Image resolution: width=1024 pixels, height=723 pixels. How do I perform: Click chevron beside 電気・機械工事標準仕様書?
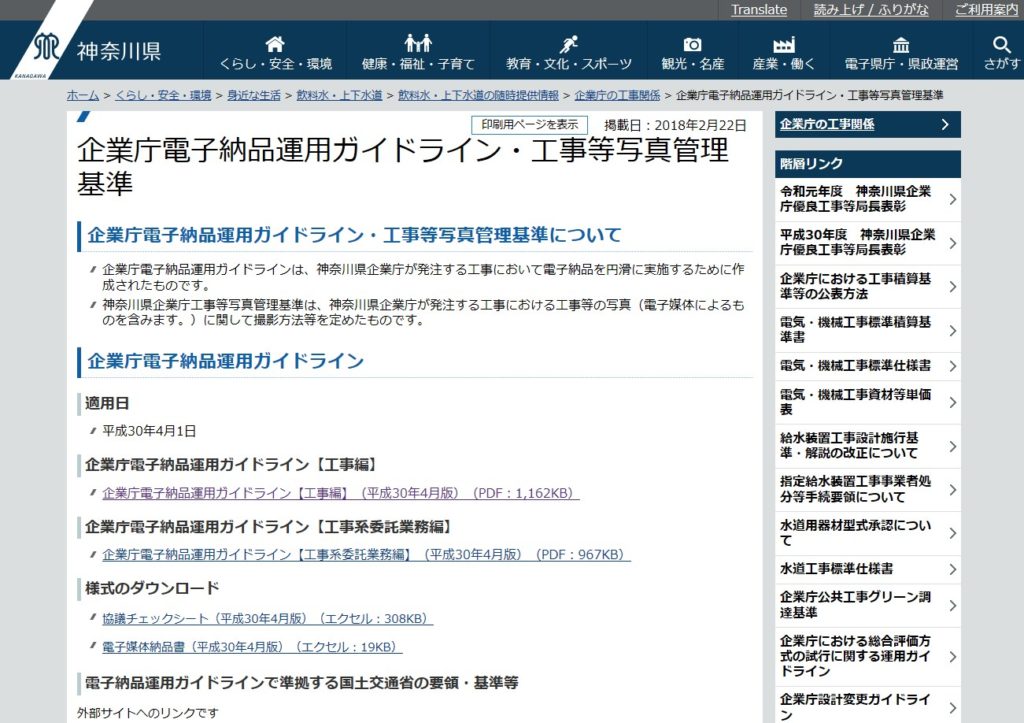(952, 366)
